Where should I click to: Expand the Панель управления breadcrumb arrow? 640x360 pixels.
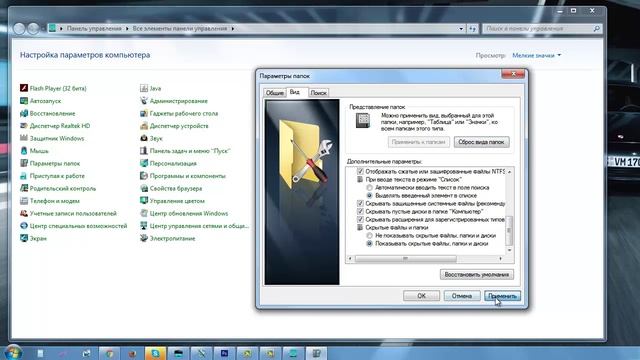[127, 29]
